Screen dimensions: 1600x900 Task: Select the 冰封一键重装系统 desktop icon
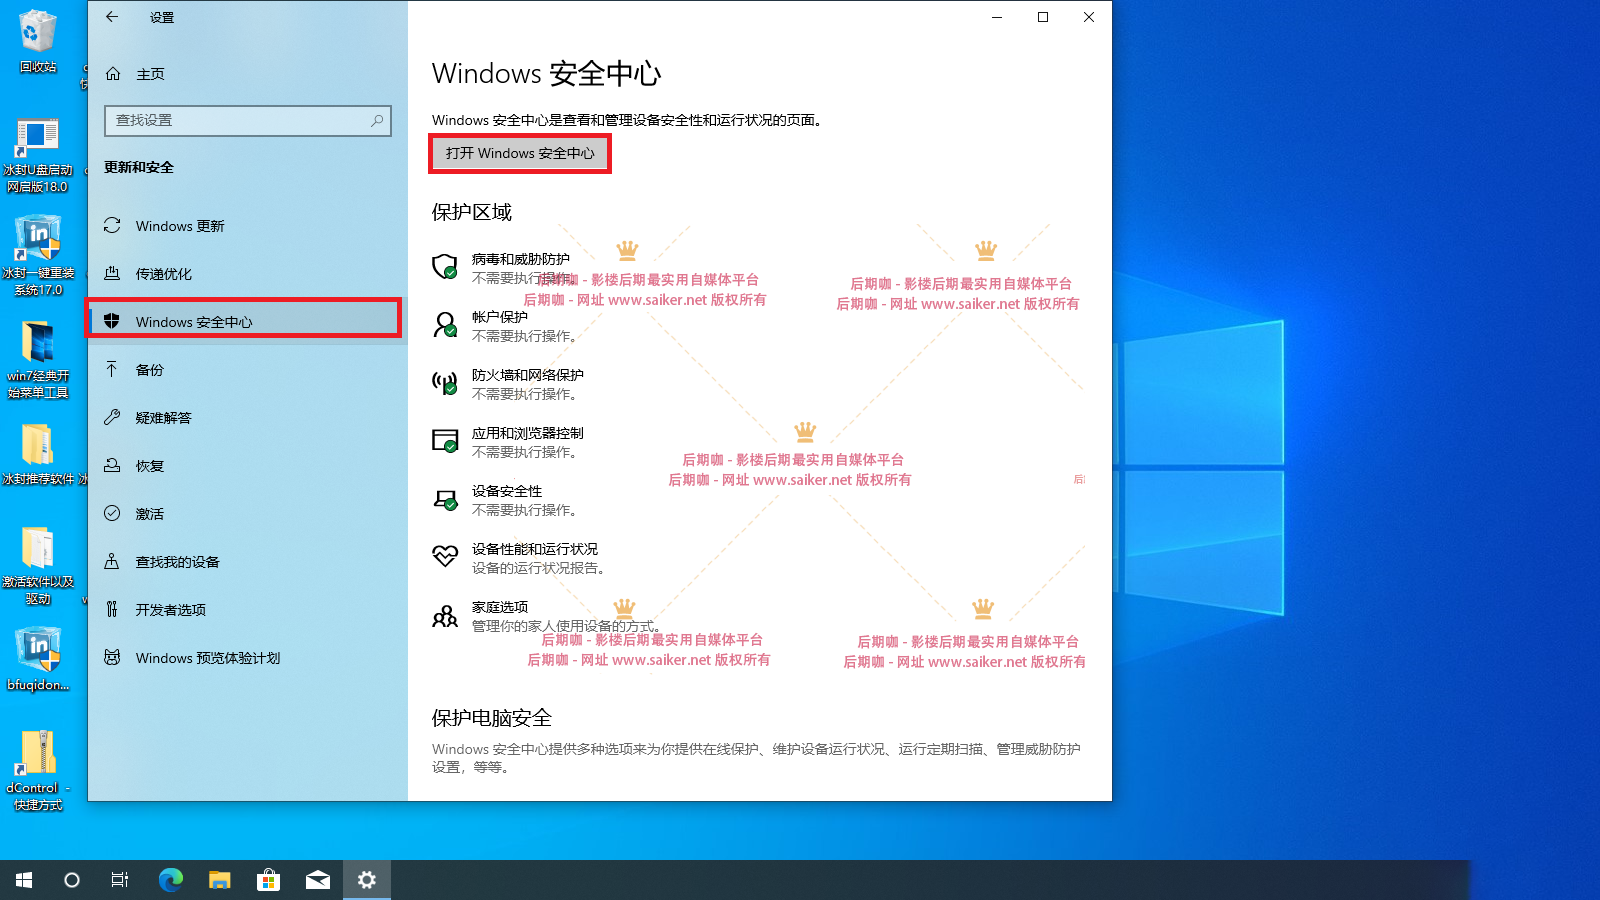tap(38, 257)
